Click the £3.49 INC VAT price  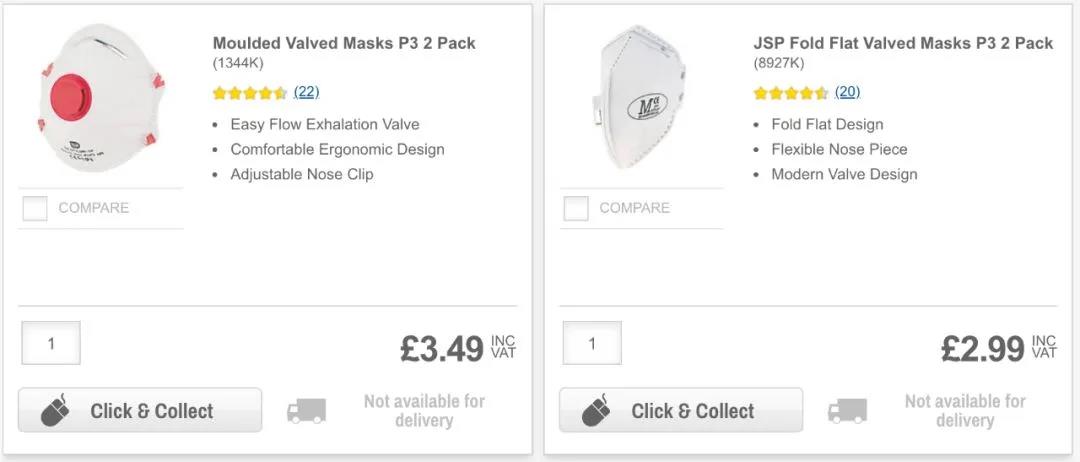457,348
